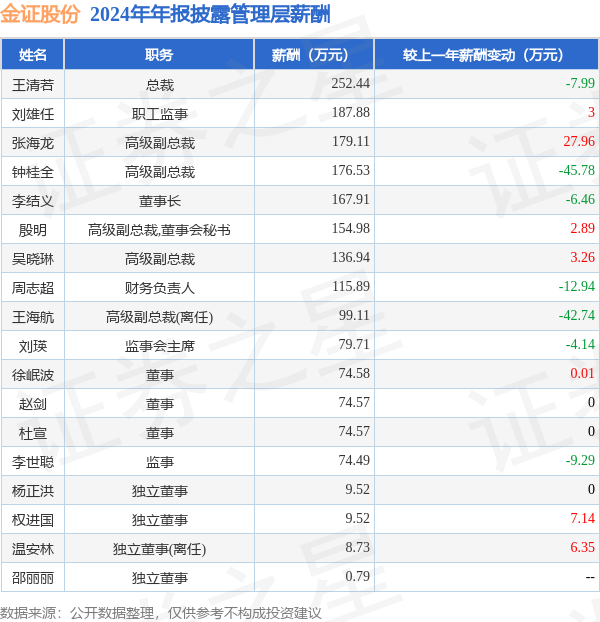Click salary value 187.88

[x=351, y=112]
